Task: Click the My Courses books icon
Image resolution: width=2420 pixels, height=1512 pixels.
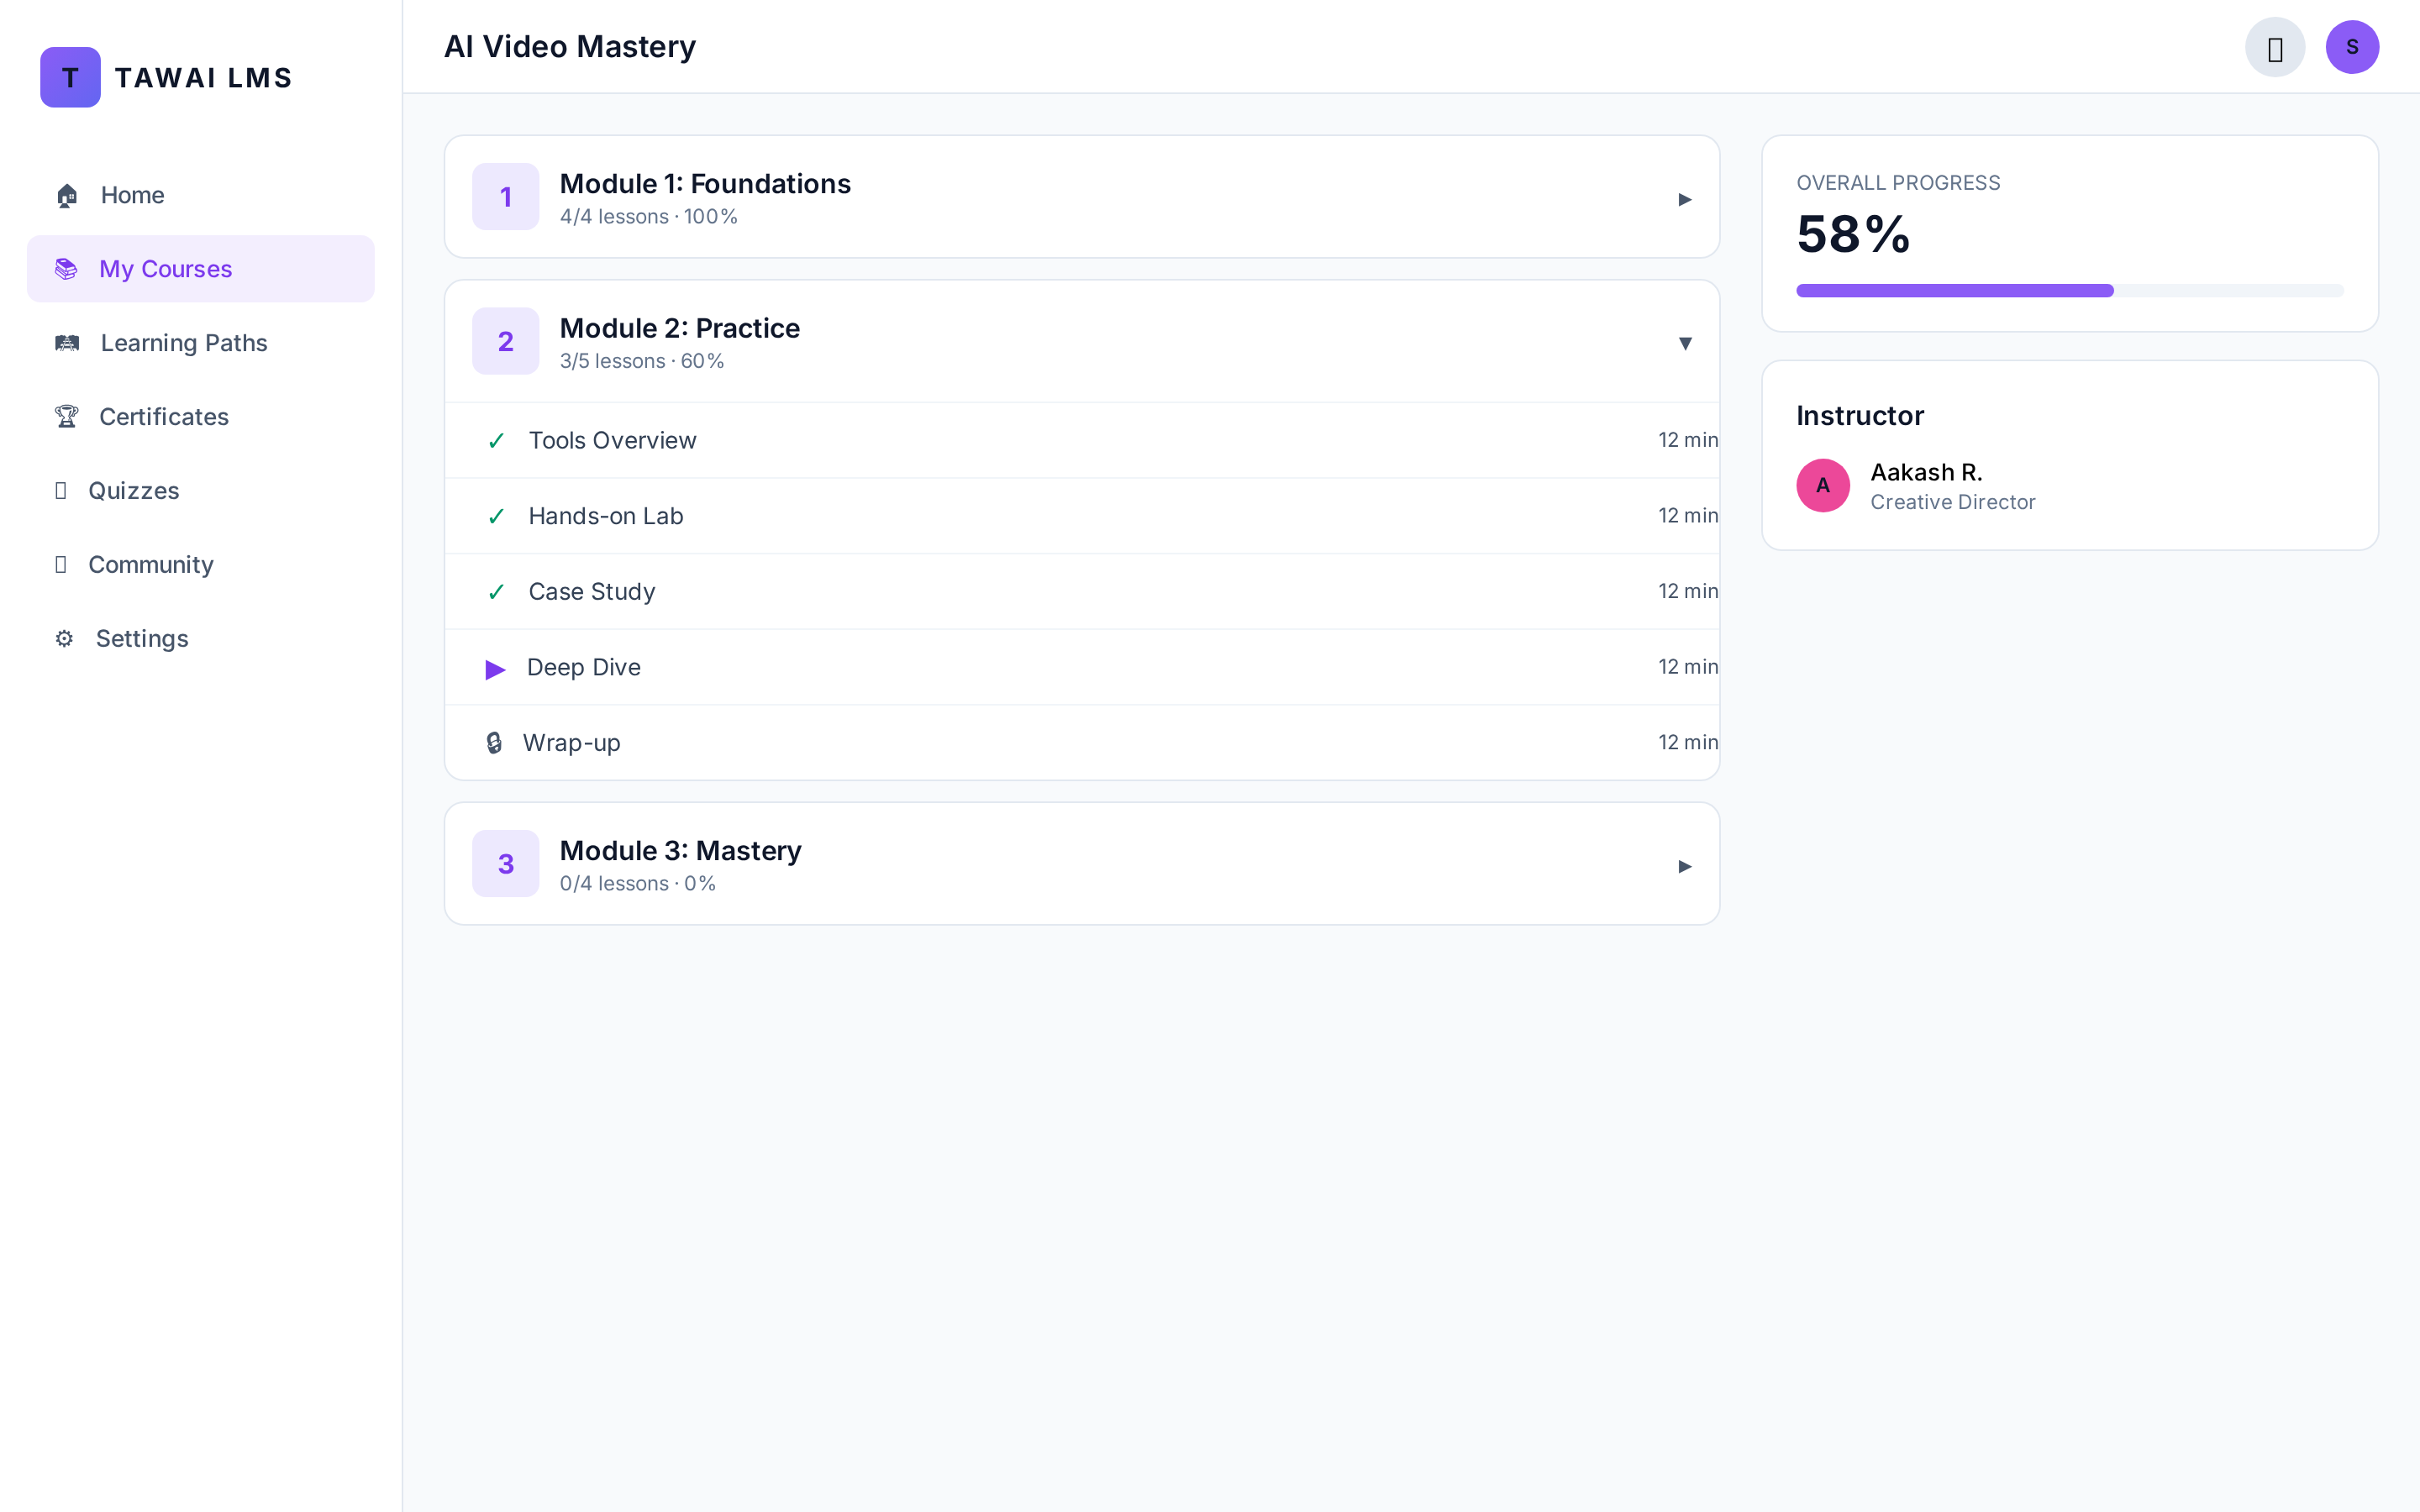Action: pos(66,269)
